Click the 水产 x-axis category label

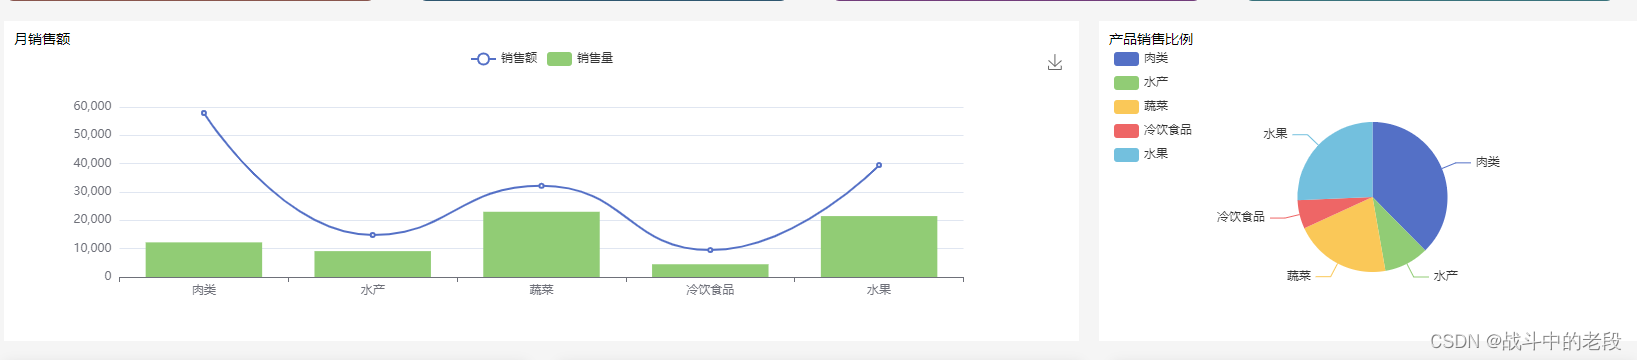click(373, 290)
